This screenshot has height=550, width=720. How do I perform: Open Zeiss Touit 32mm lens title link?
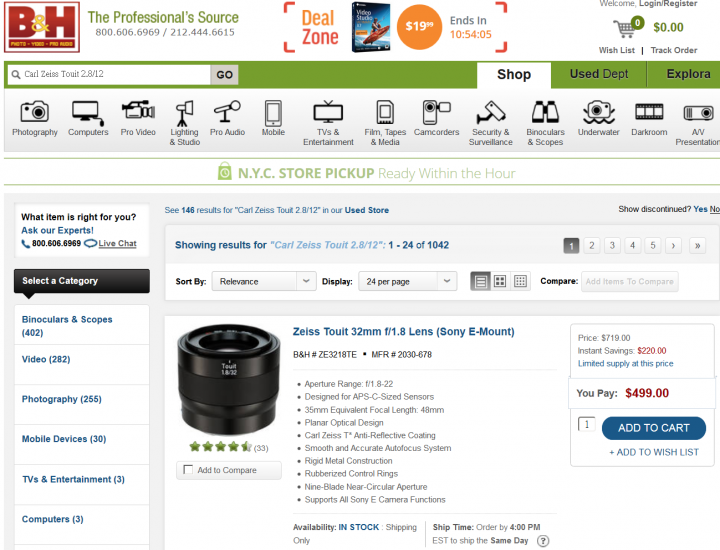(404, 331)
